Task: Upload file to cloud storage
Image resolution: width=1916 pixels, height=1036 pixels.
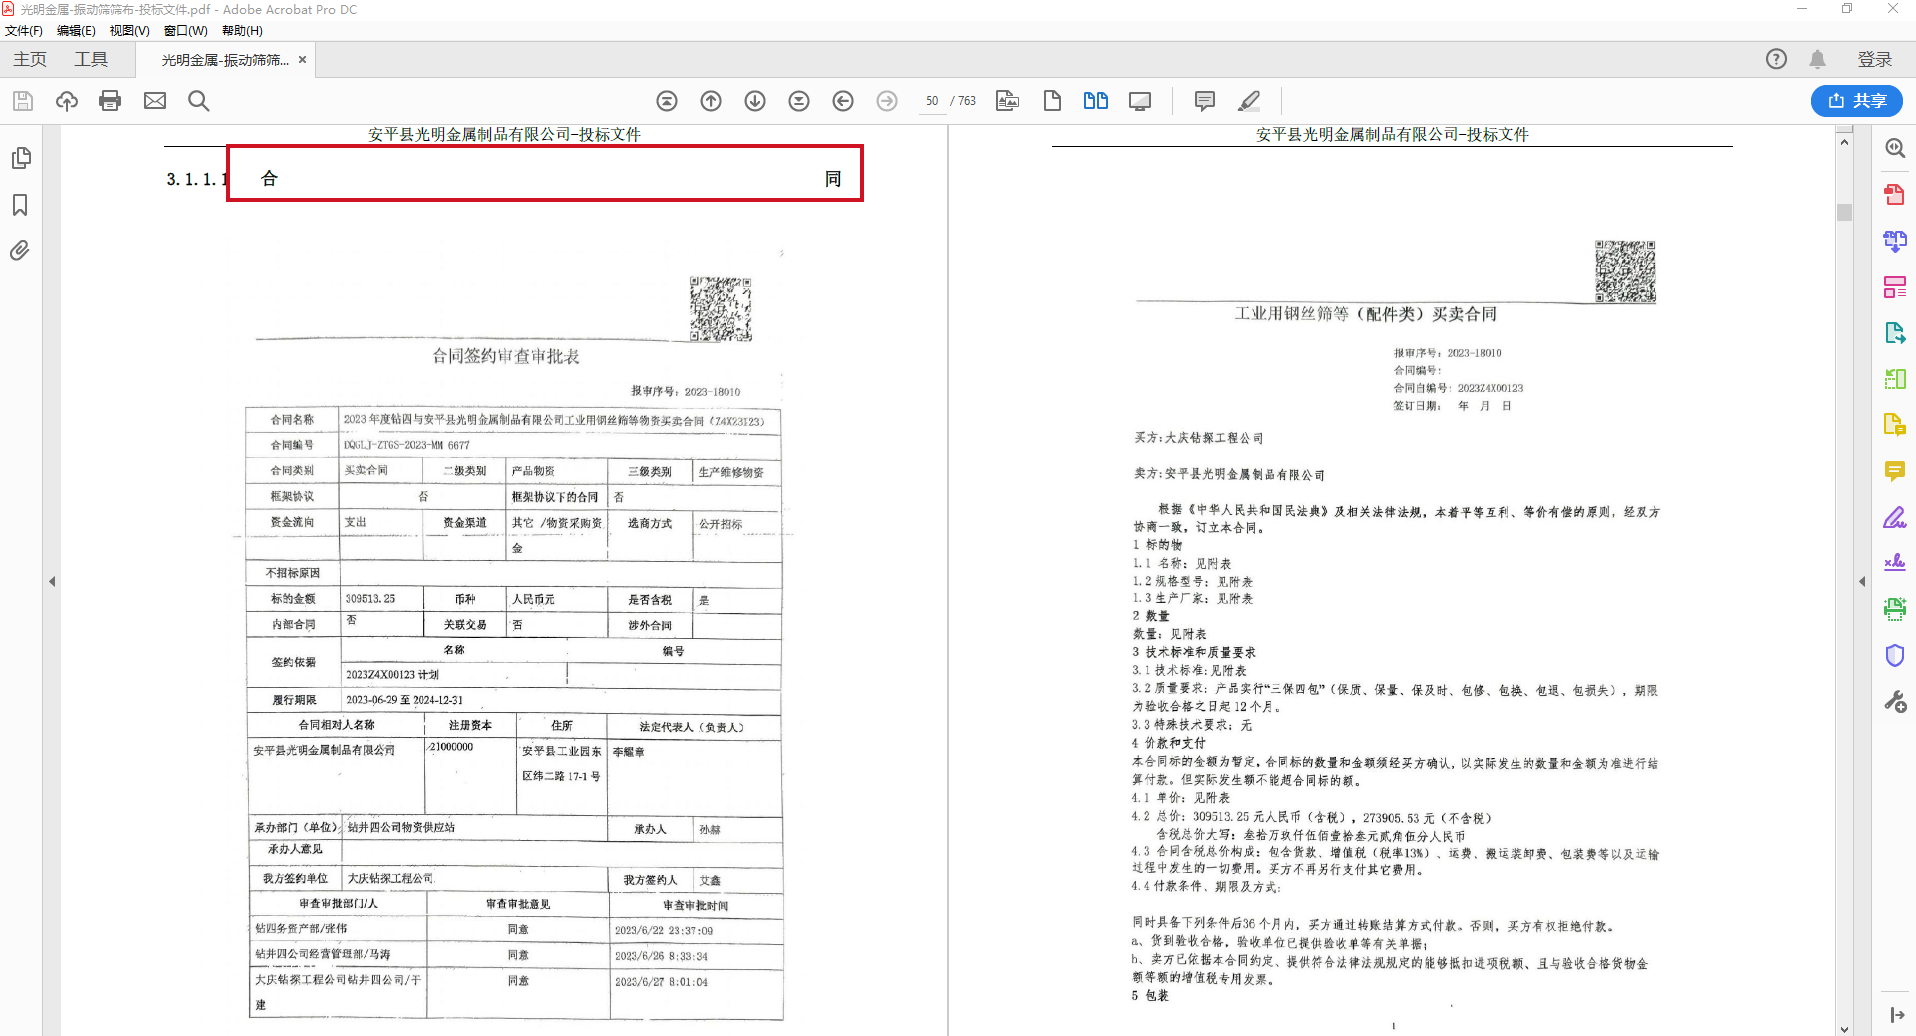Action: click(x=67, y=101)
